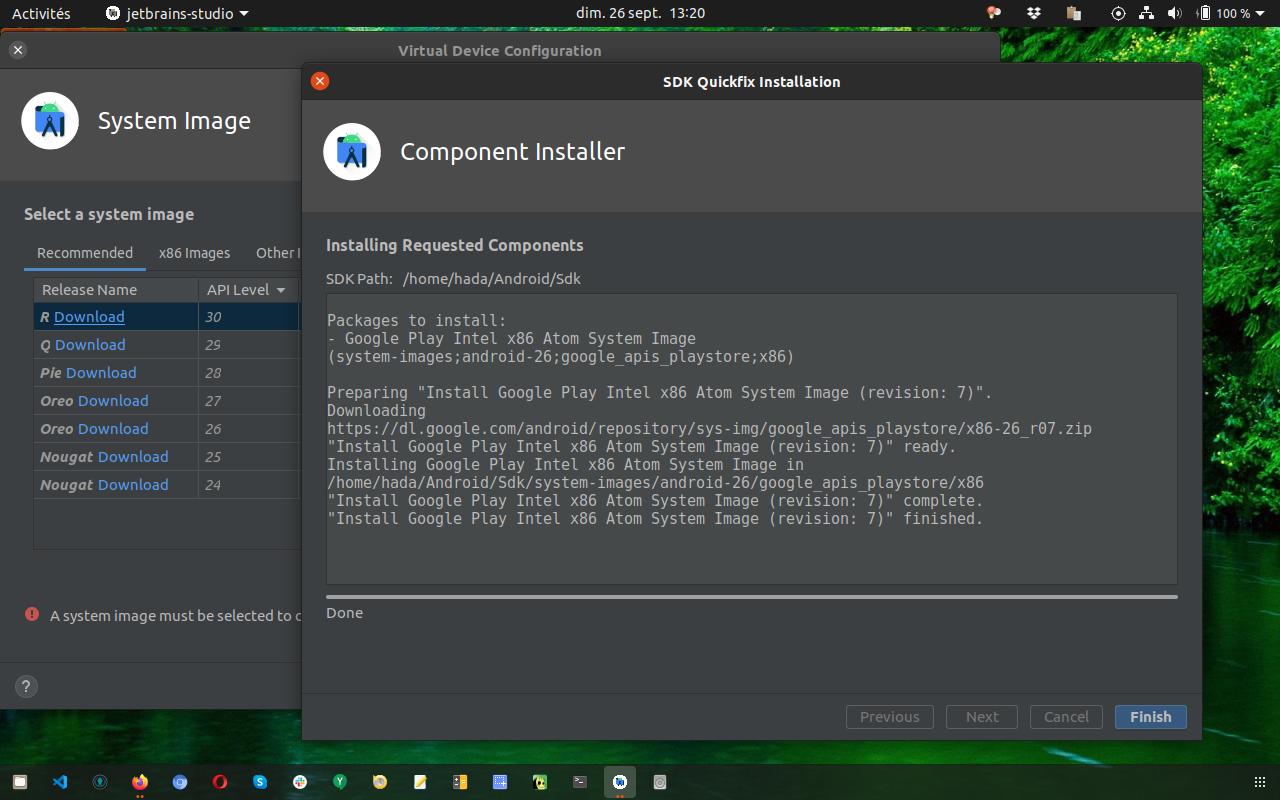
Task: Click the SDK Path /home/hada/Android/Sdk text
Action: click(x=491, y=279)
